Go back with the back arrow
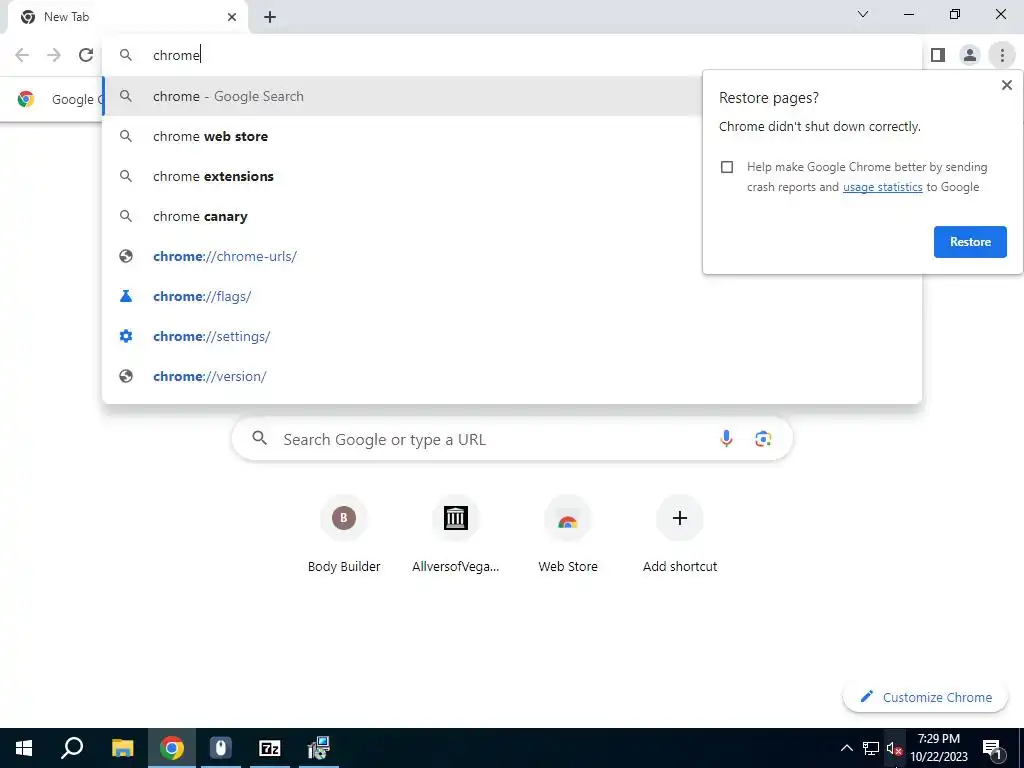 tap(22, 55)
